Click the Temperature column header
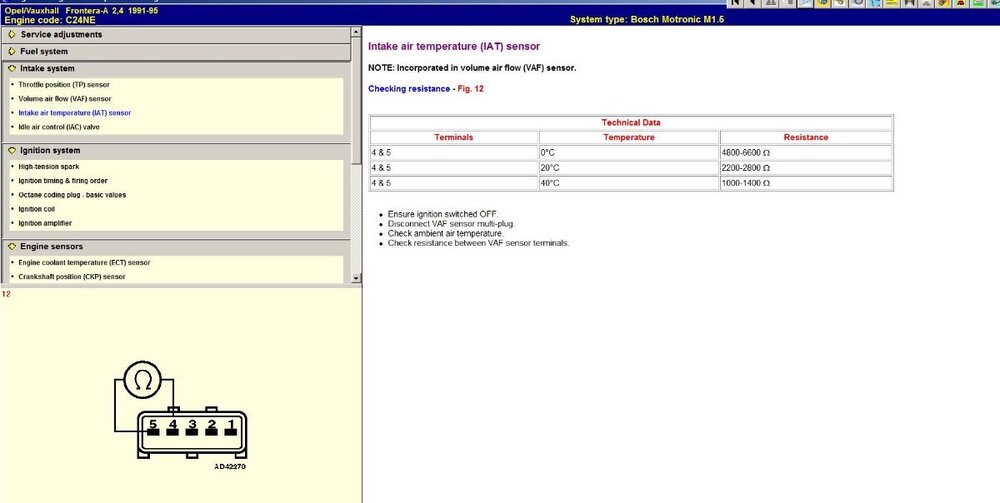The image size is (1000, 503). pos(629,137)
